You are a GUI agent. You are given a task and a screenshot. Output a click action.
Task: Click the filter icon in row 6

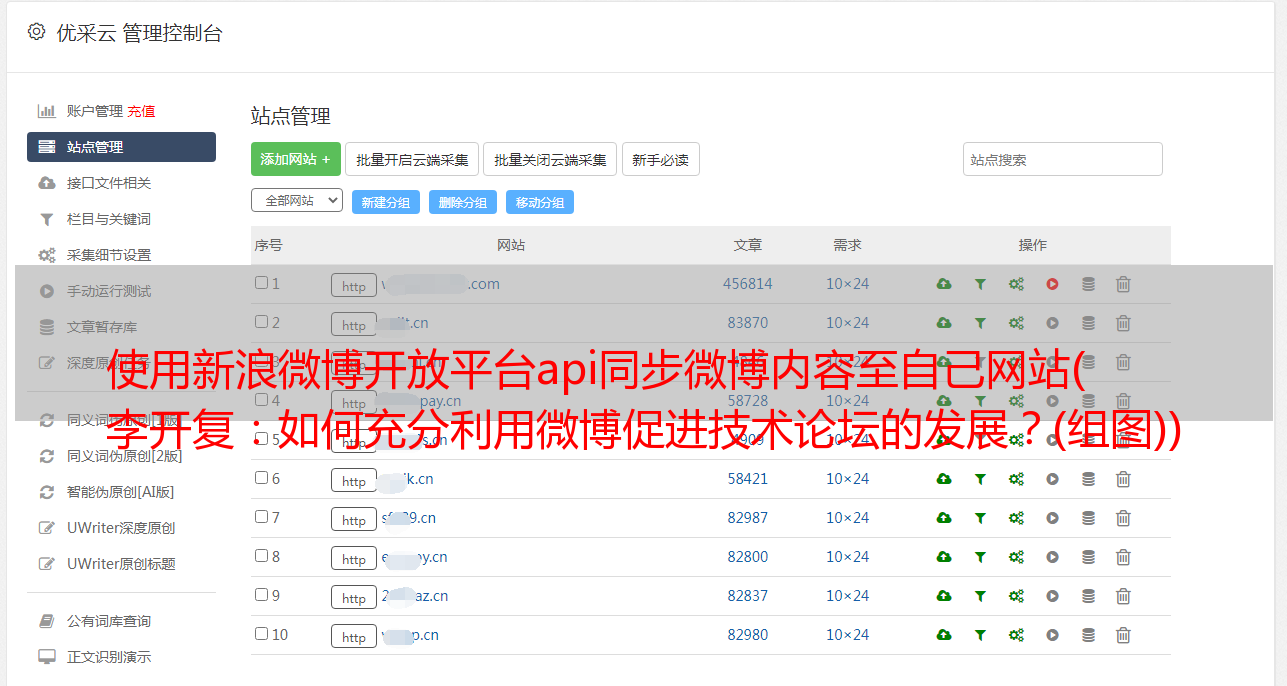click(980, 479)
